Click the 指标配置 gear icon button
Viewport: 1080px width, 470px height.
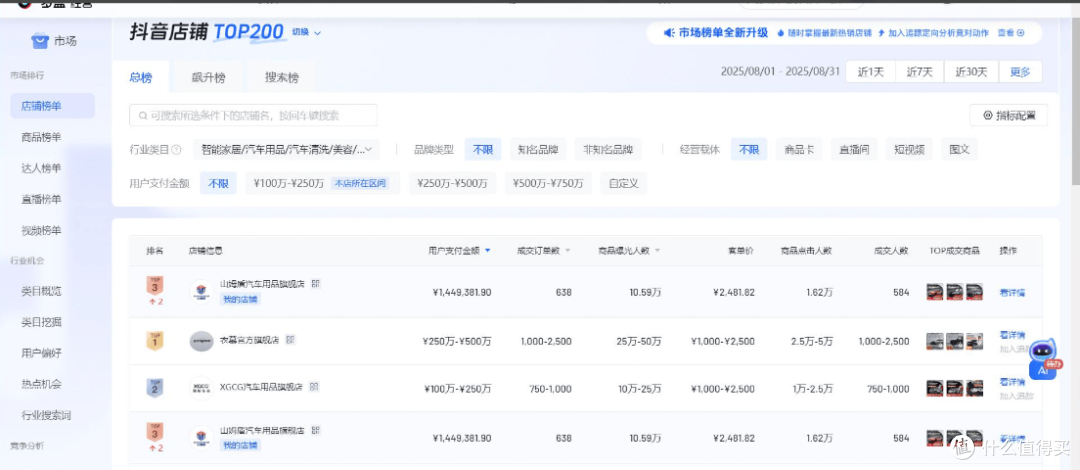pyautogui.click(x=1008, y=116)
